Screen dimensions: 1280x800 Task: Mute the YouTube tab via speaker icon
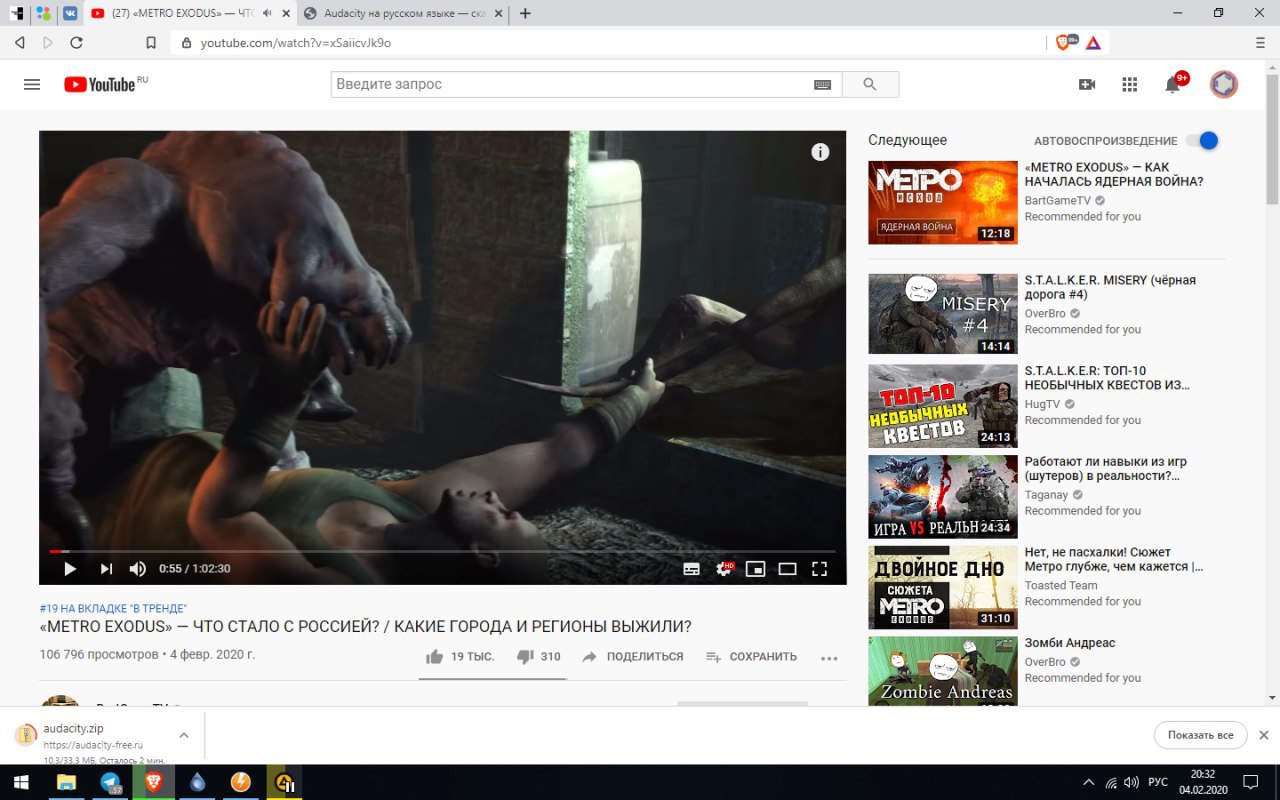coord(267,14)
